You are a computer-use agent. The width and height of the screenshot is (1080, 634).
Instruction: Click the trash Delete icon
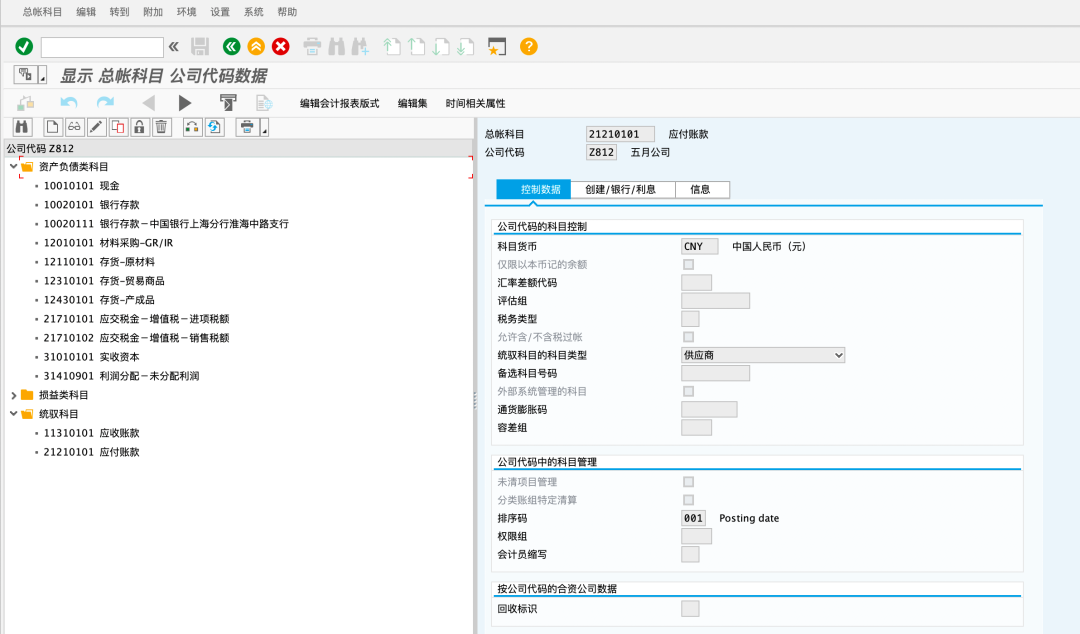159,127
